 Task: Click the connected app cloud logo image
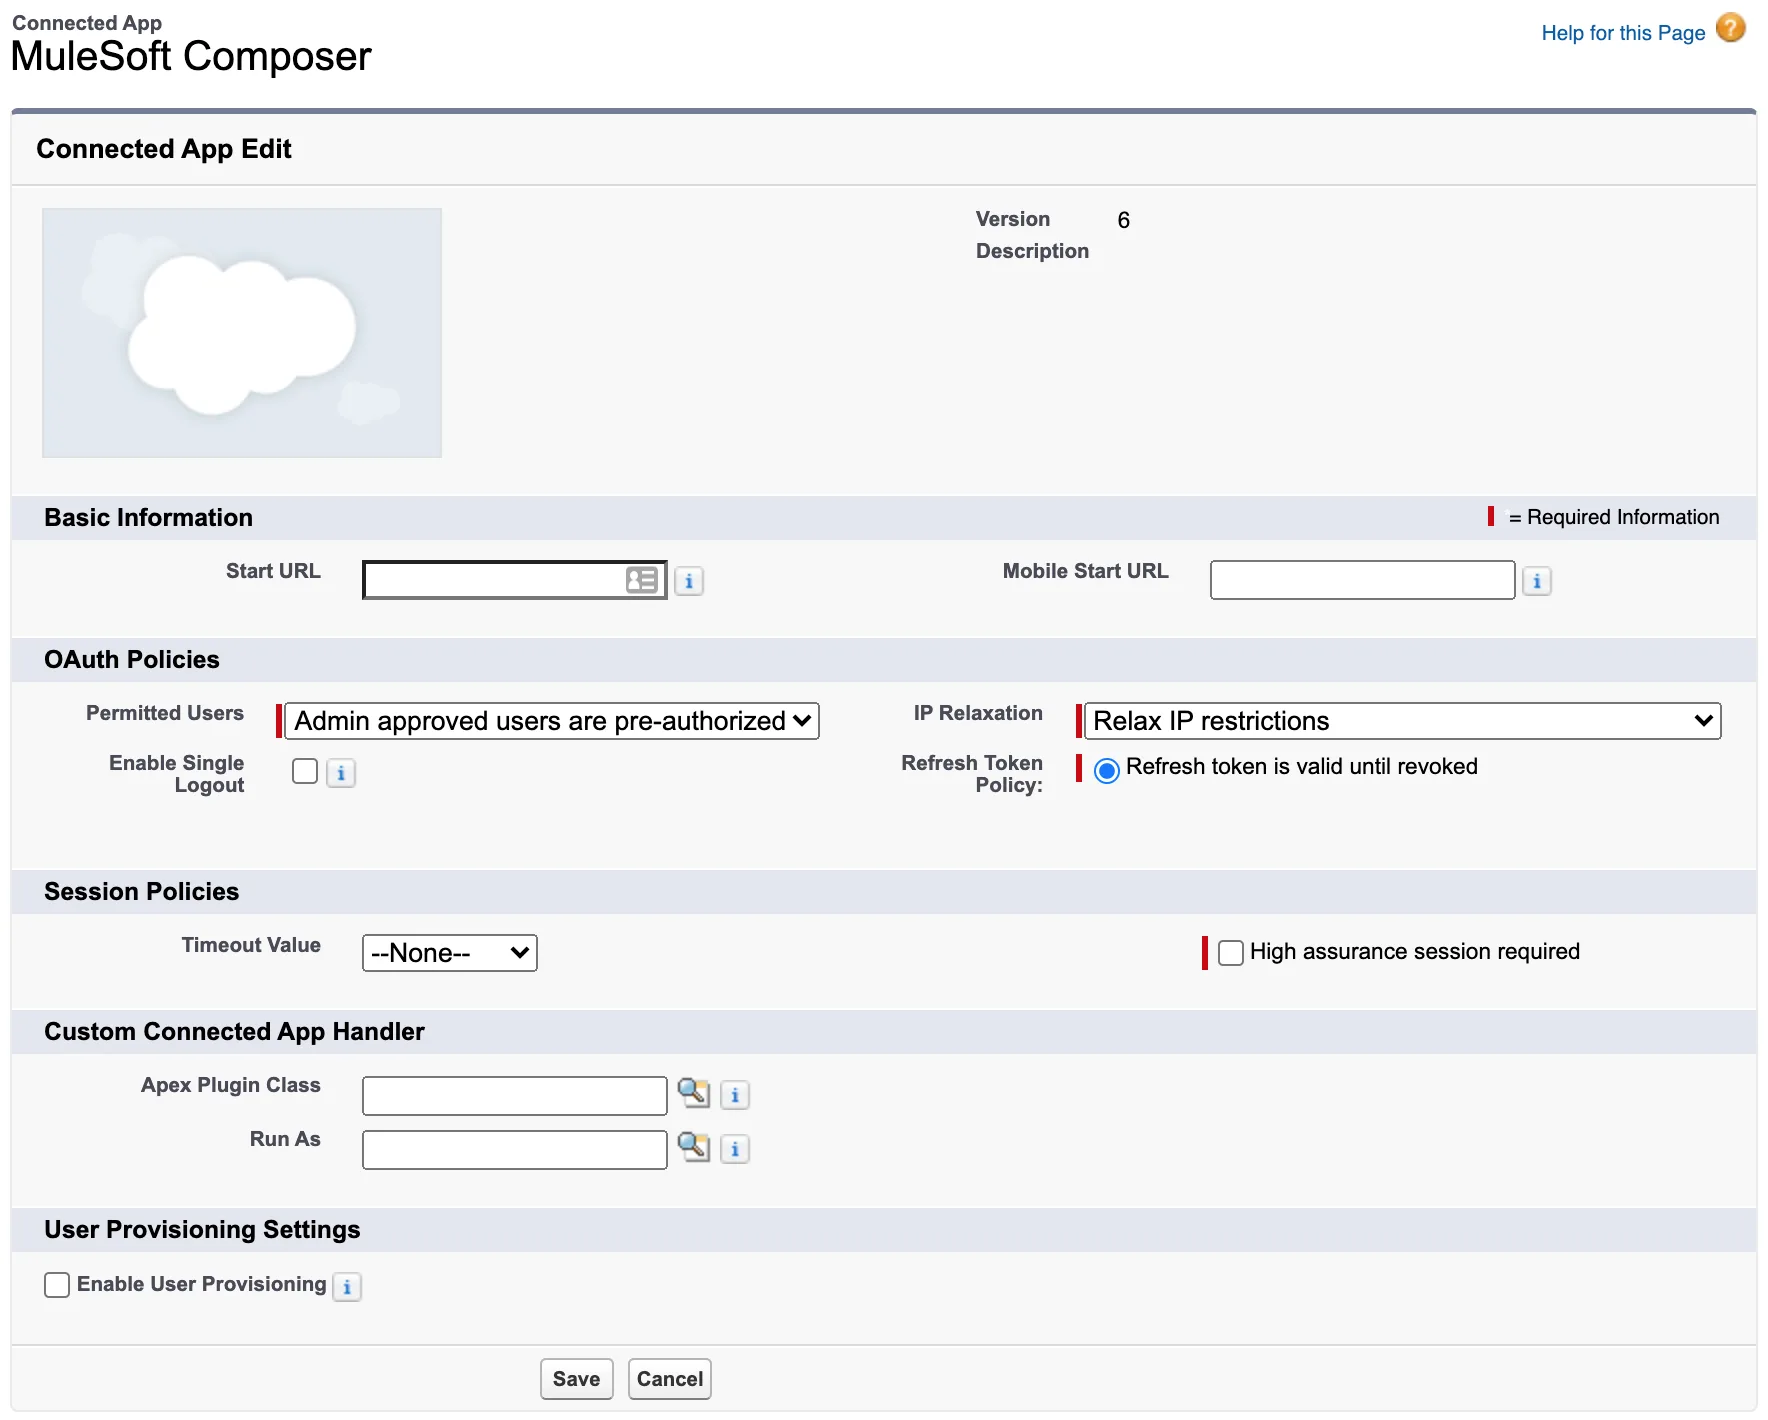coord(242,333)
